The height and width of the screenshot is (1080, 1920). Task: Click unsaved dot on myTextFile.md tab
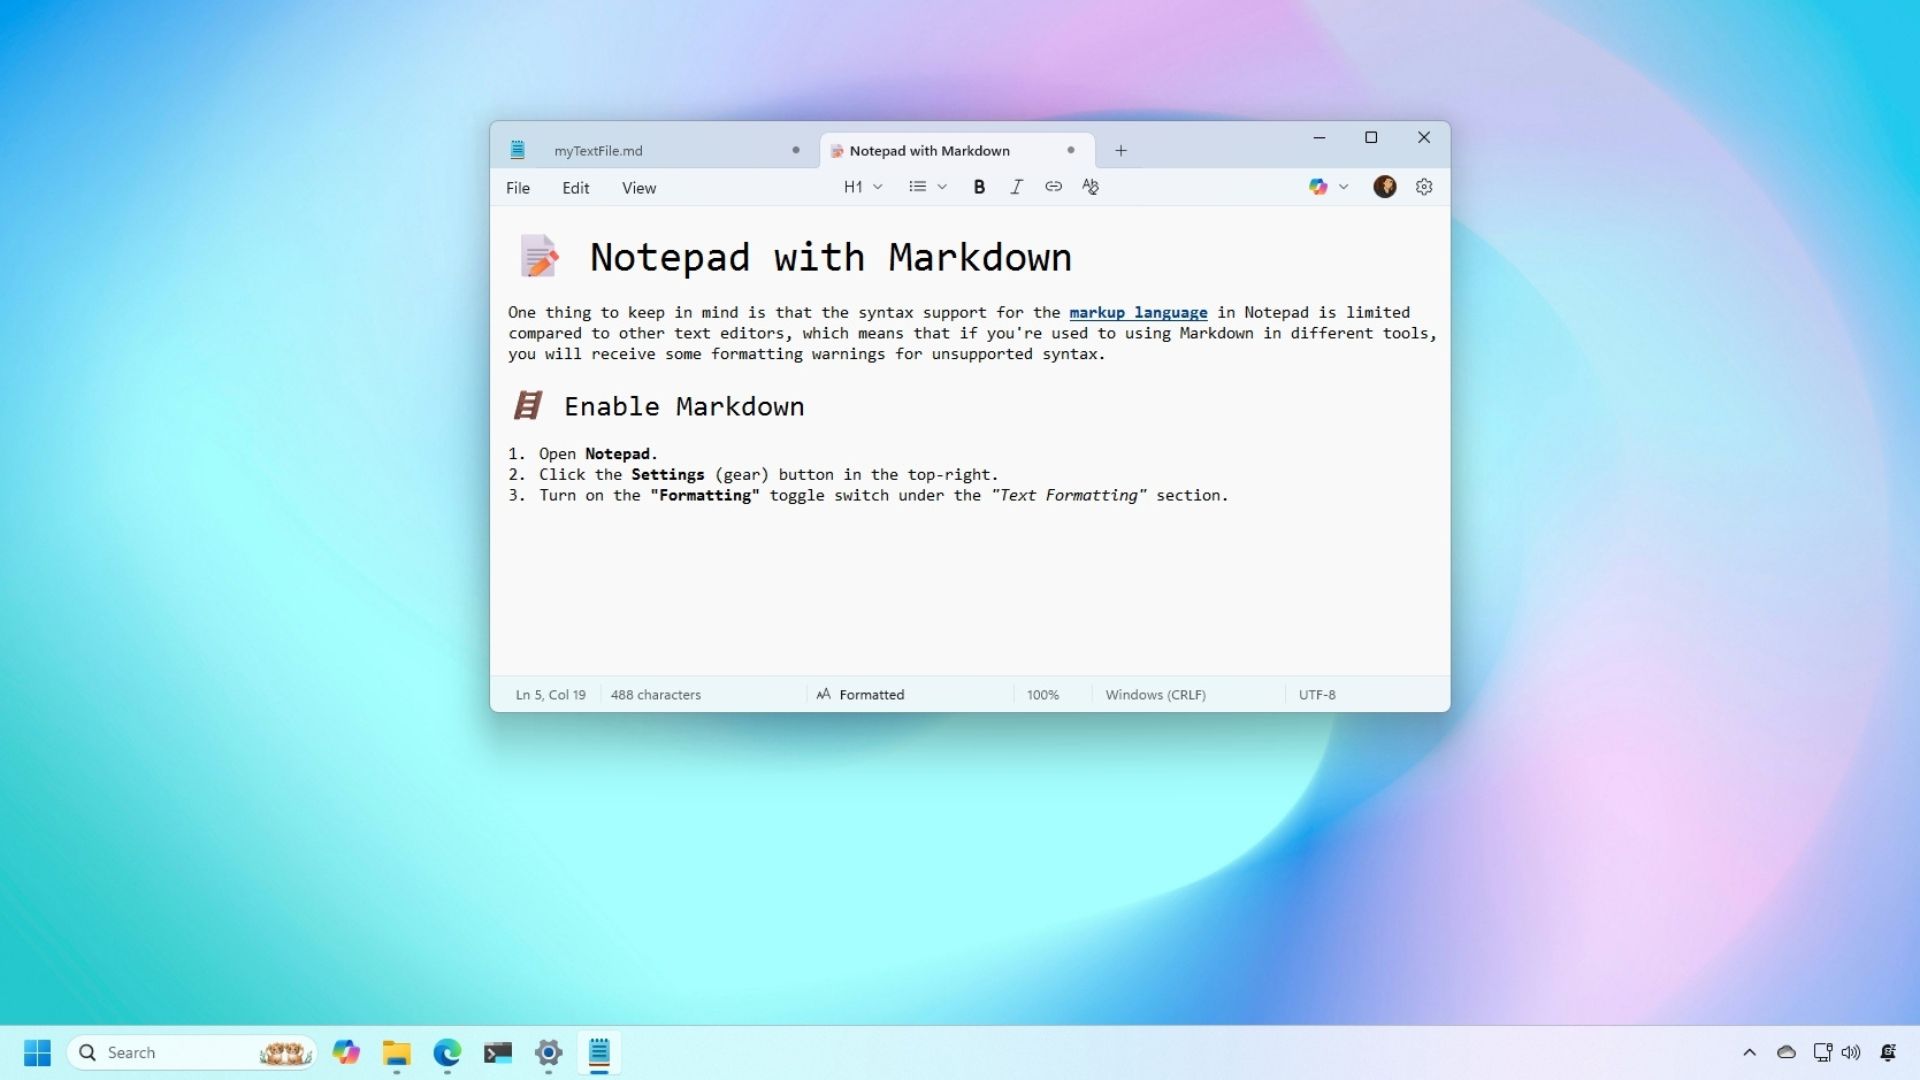796,150
